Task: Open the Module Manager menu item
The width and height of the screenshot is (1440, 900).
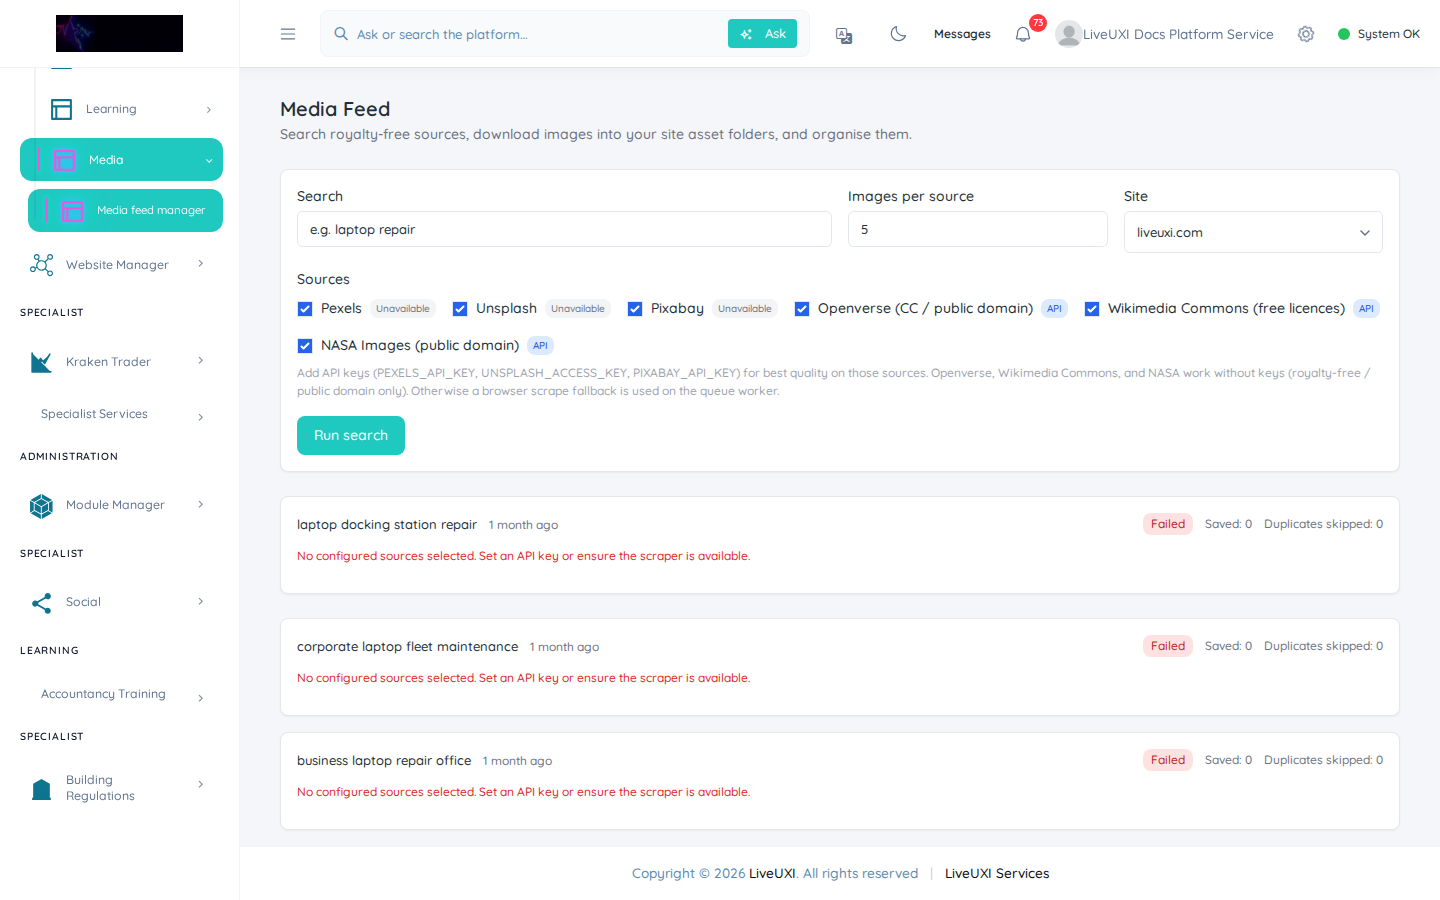Action: (118, 506)
